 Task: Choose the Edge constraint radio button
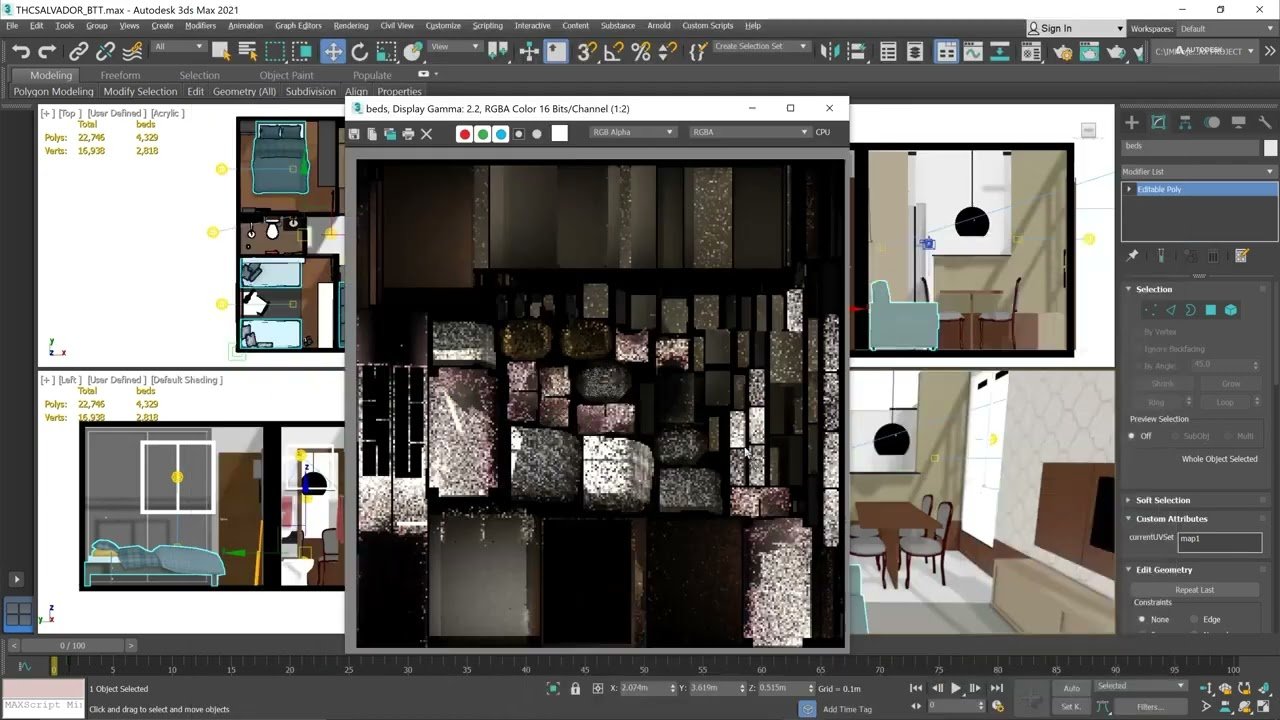point(1194,620)
